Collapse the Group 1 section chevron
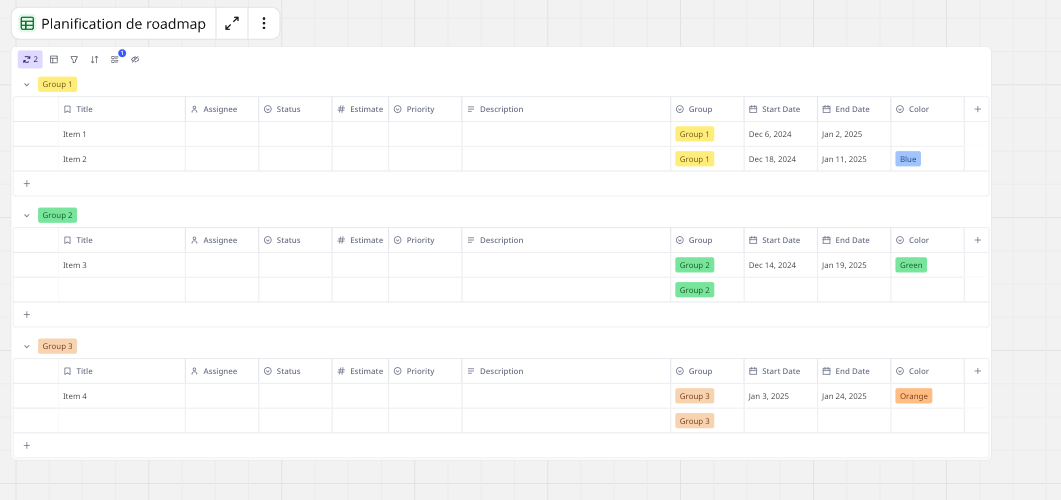Image resolution: width=1061 pixels, height=500 pixels. [27, 85]
